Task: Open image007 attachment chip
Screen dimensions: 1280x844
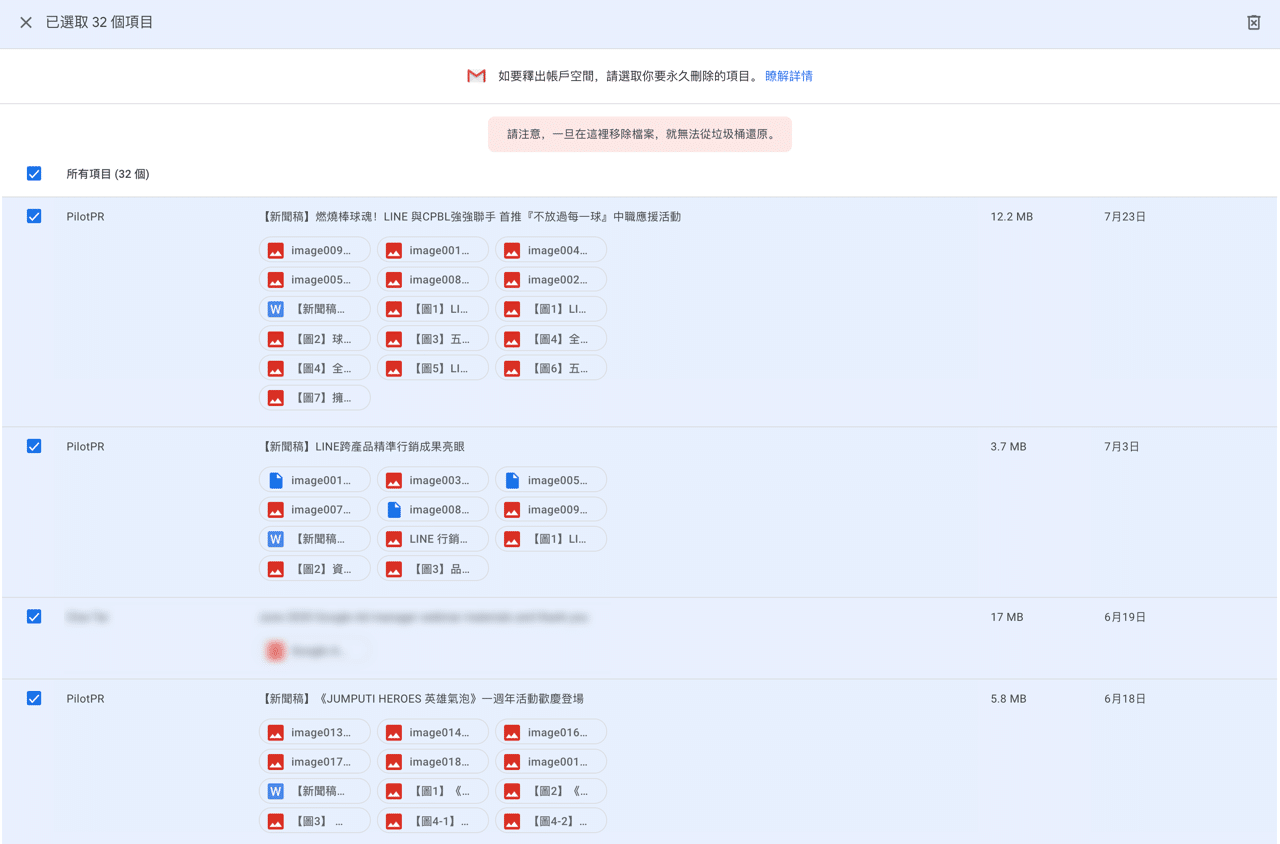Action: 315,510
